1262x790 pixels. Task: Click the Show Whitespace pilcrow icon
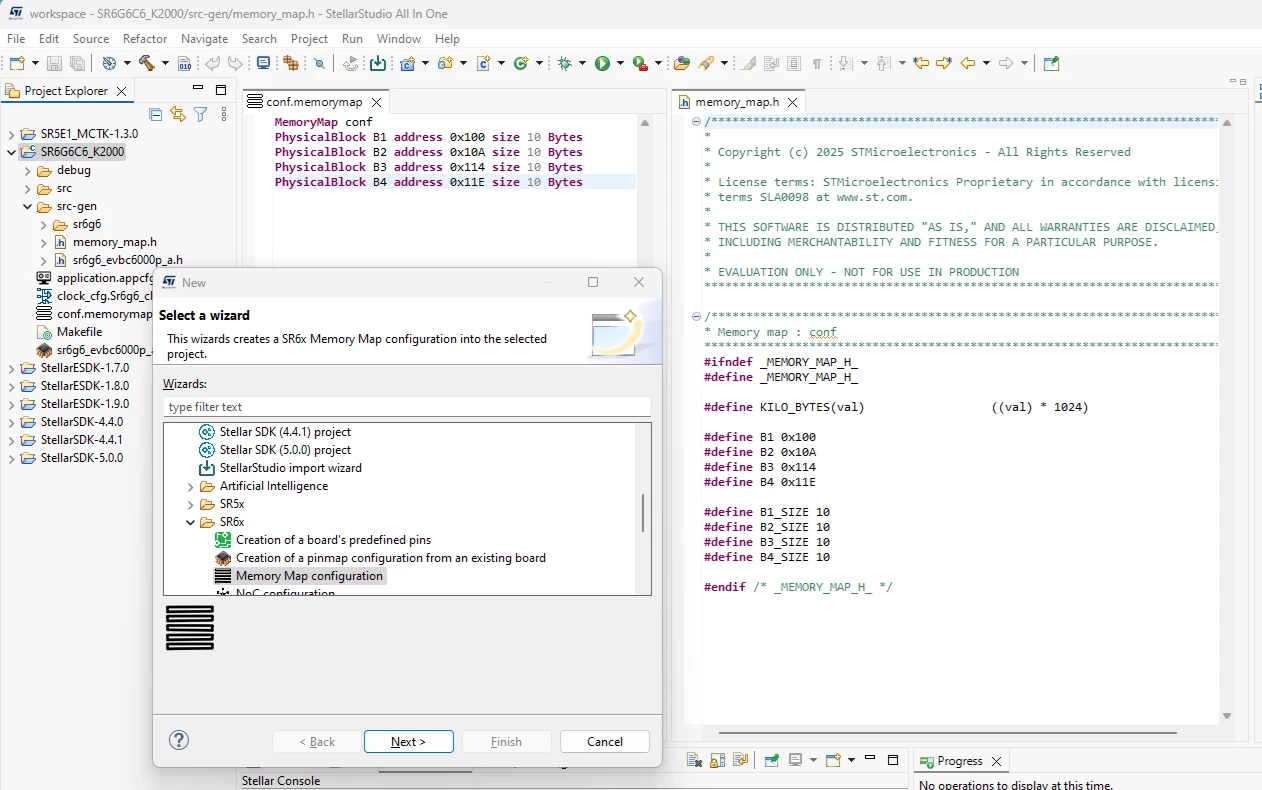[816, 63]
